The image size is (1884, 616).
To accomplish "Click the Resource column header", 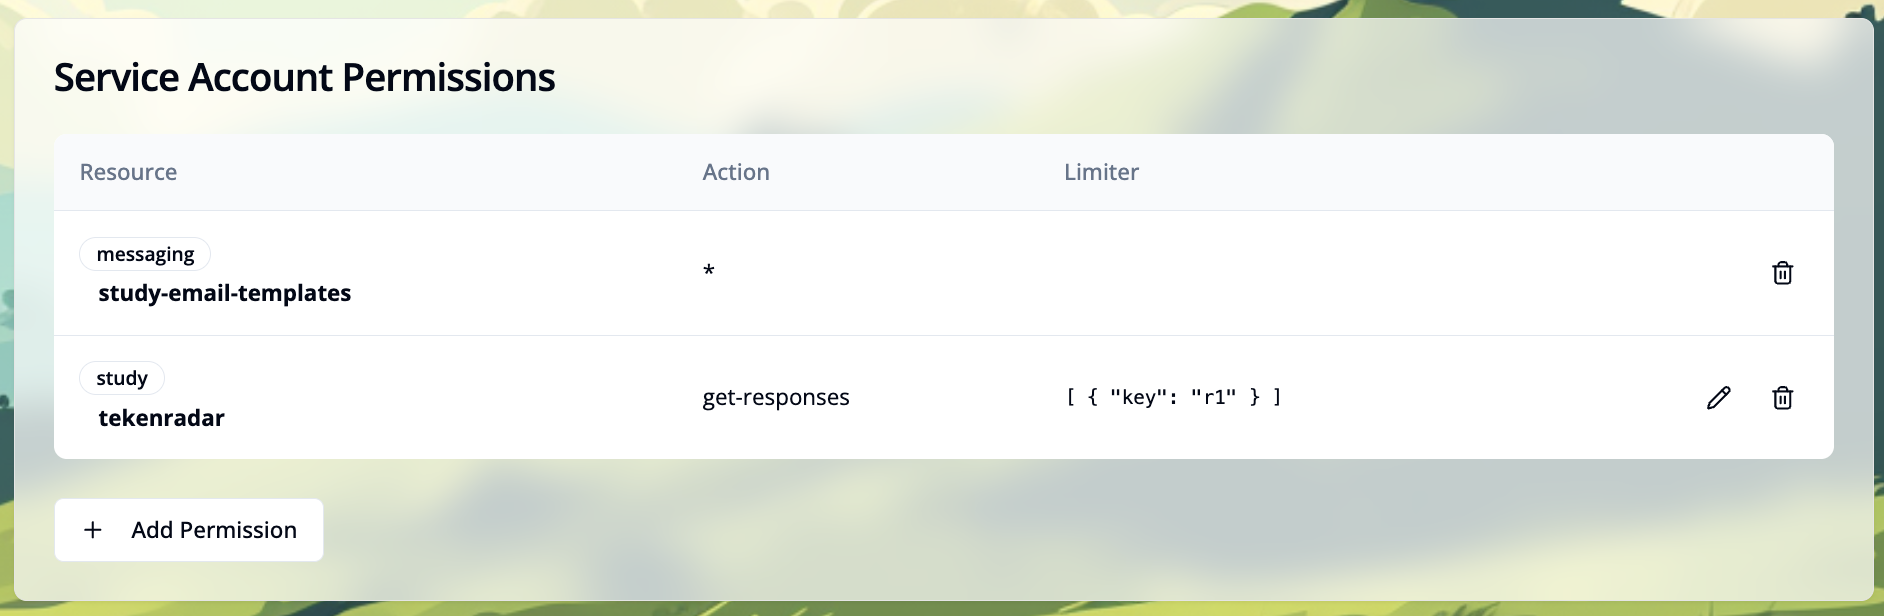I will pos(128,172).
